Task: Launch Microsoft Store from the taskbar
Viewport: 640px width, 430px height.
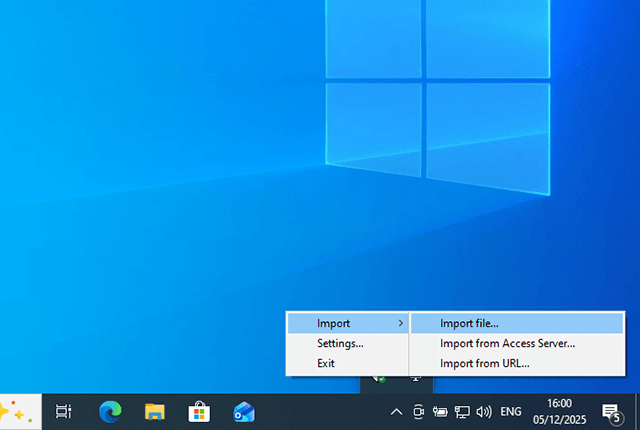Action: click(x=199, y=411)
